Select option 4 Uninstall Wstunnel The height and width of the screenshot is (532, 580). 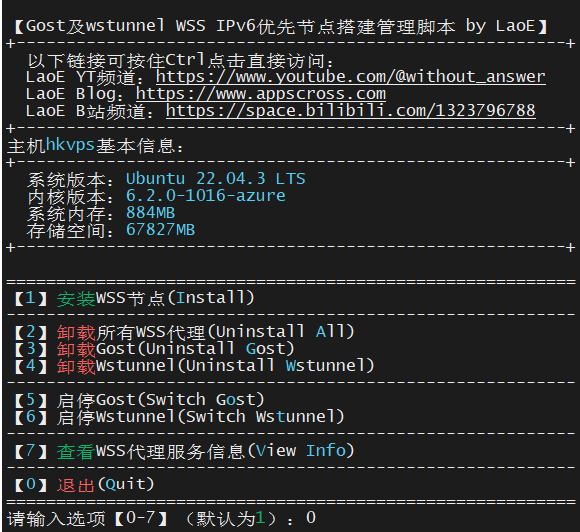coord(194,366)
